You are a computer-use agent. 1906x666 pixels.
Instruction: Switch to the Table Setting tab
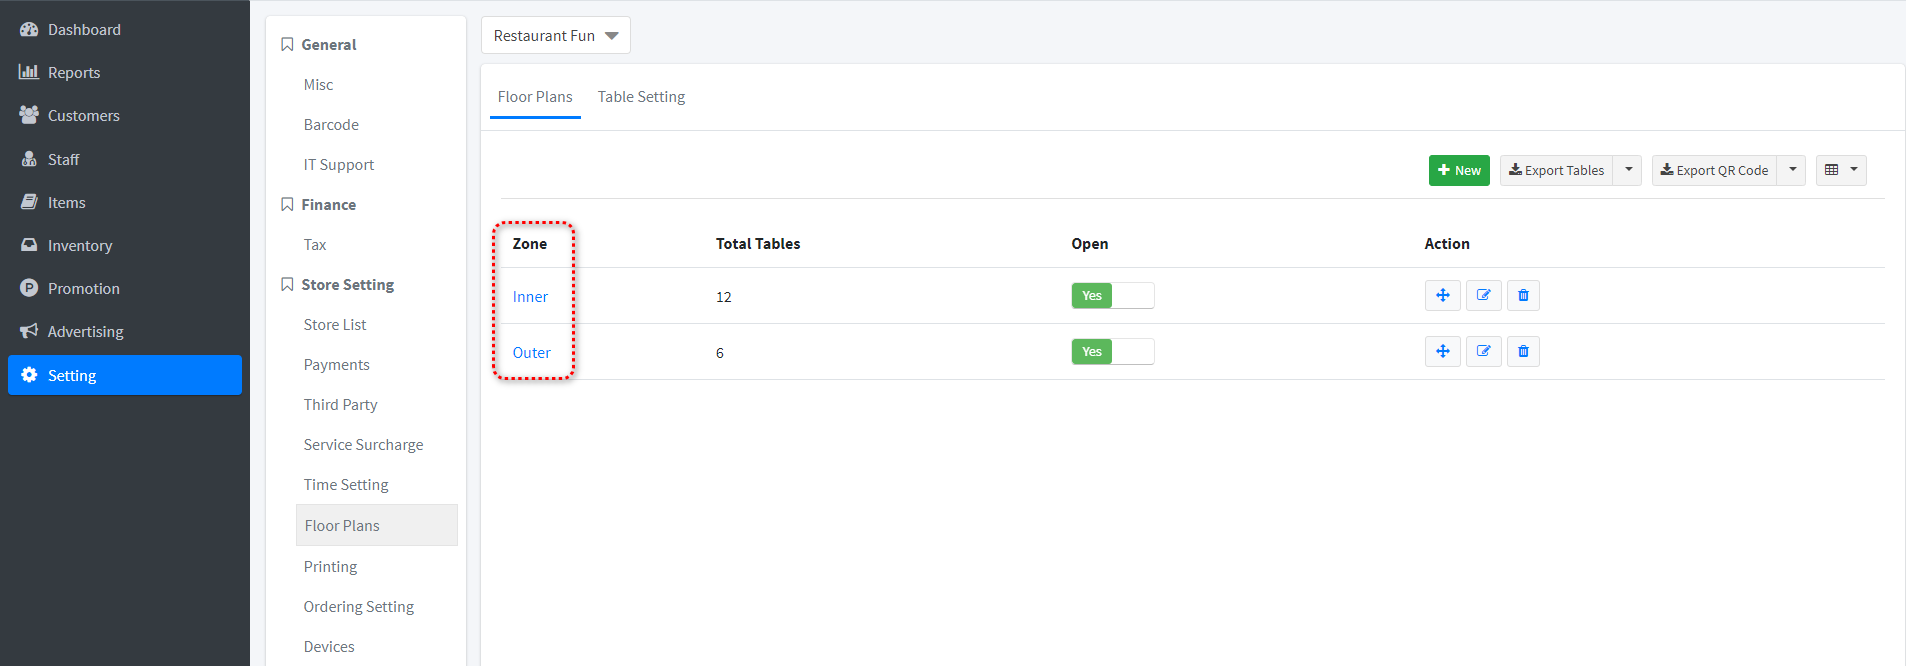tap(641, 97)
